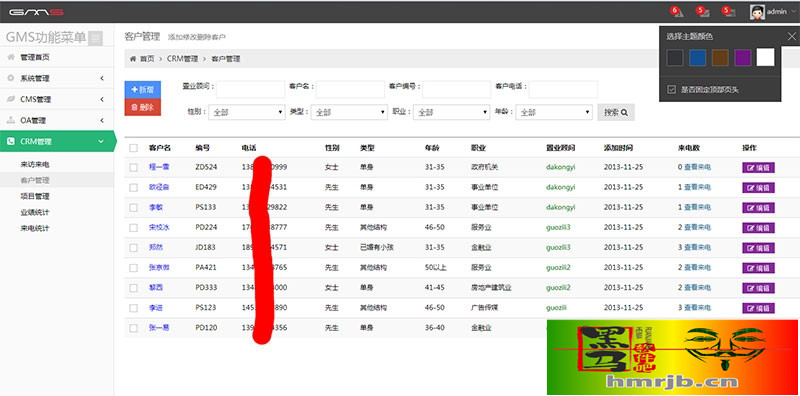Click consultant dakongyi in row ZD524
This screenshot has height=396, width=800.
tap(560, 167)
